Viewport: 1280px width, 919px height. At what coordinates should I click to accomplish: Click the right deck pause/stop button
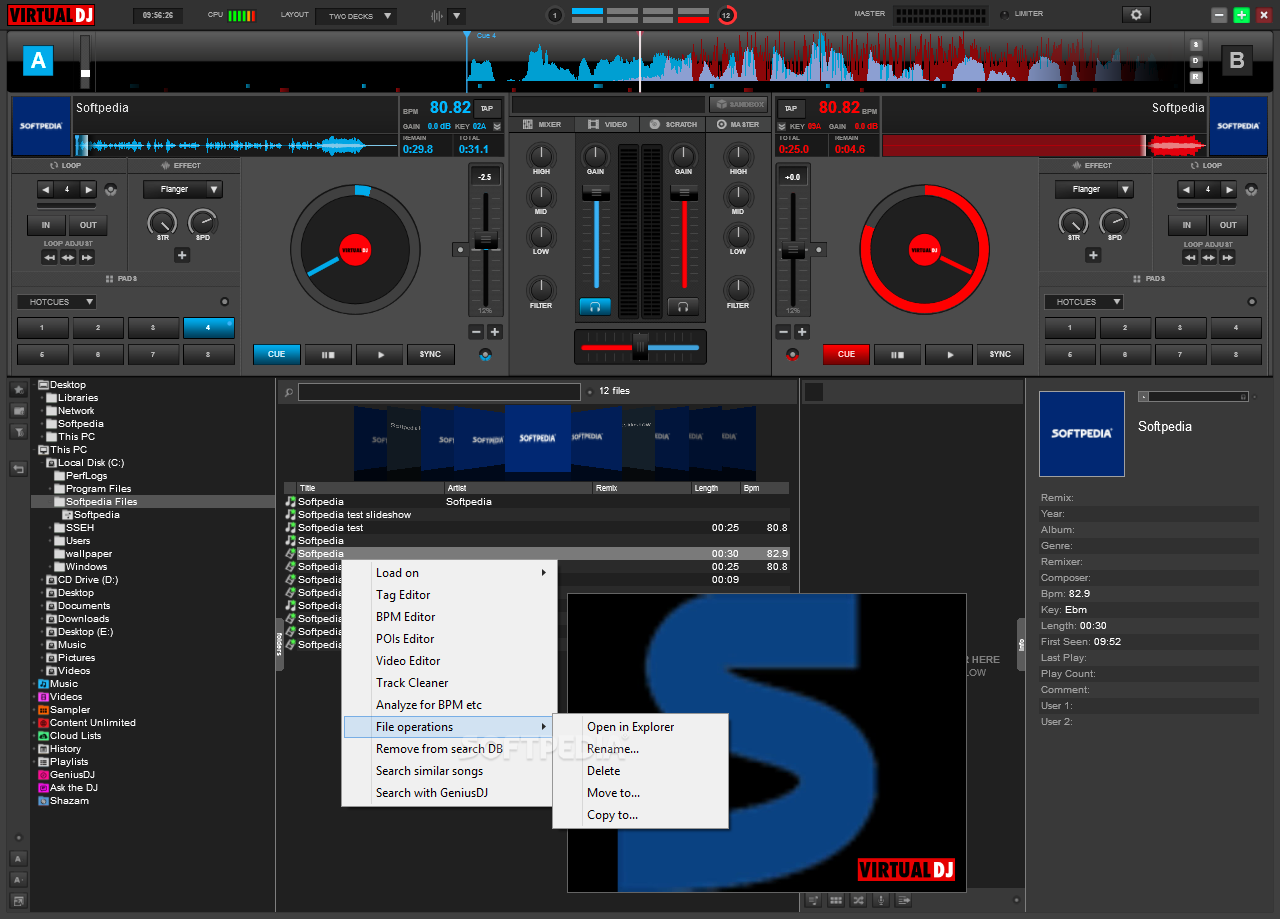tap(898, 354)
